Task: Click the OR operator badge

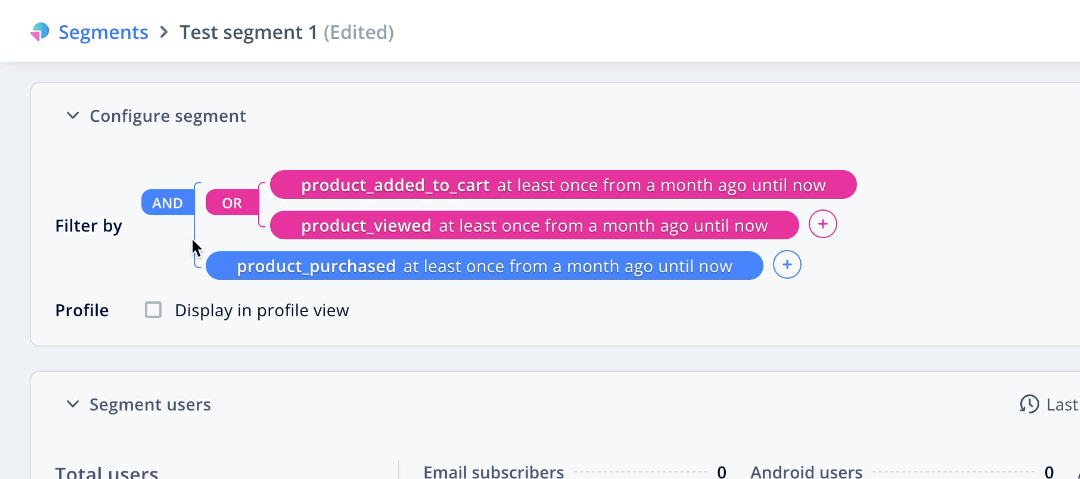Action: coord(231,203)
